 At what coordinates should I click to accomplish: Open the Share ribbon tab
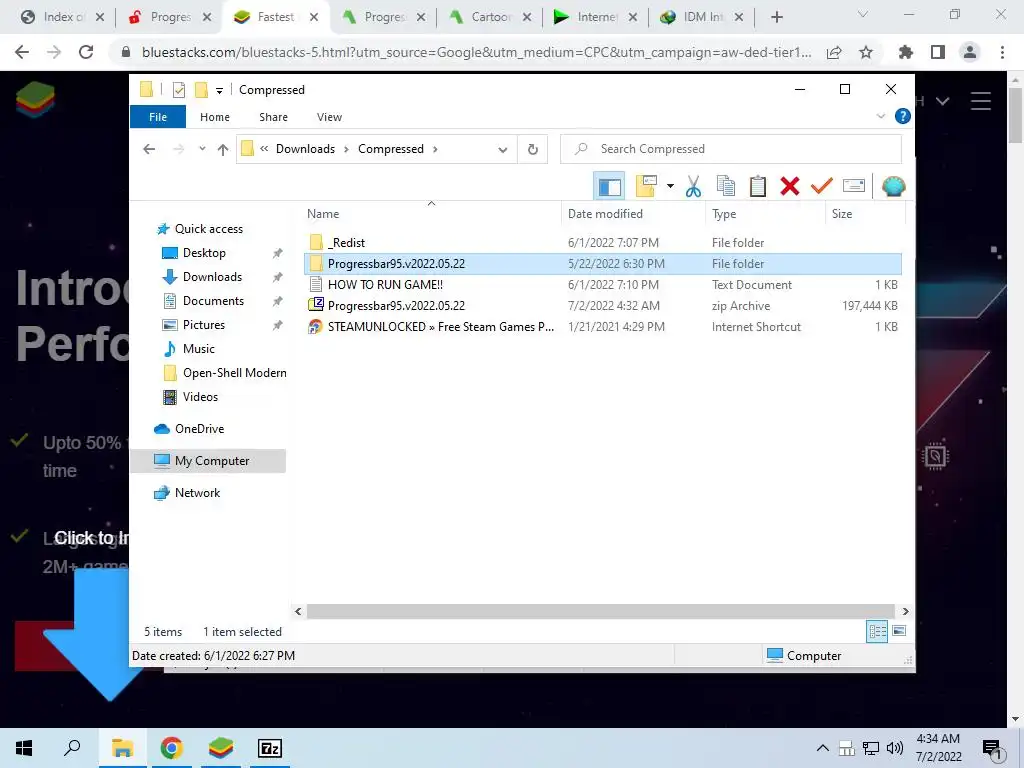[273, 117]
